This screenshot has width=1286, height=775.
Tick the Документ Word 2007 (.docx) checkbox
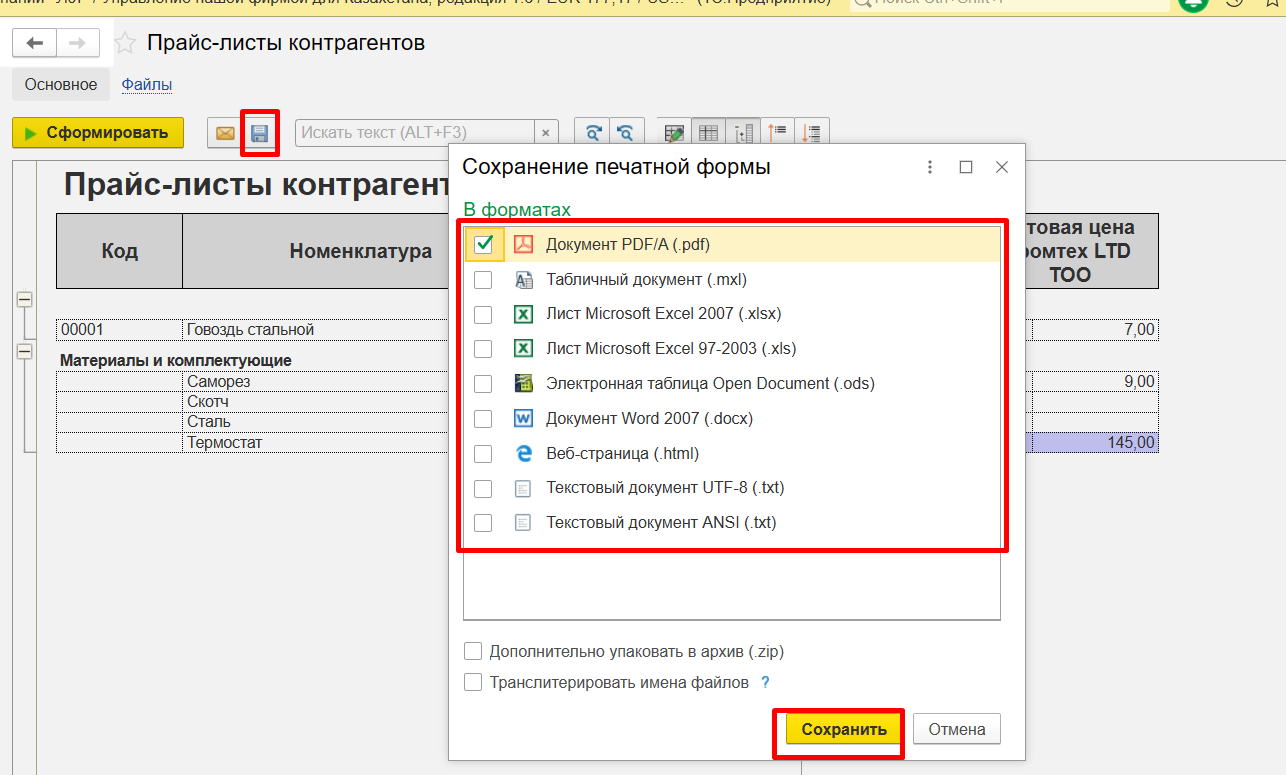pos(484,419)
